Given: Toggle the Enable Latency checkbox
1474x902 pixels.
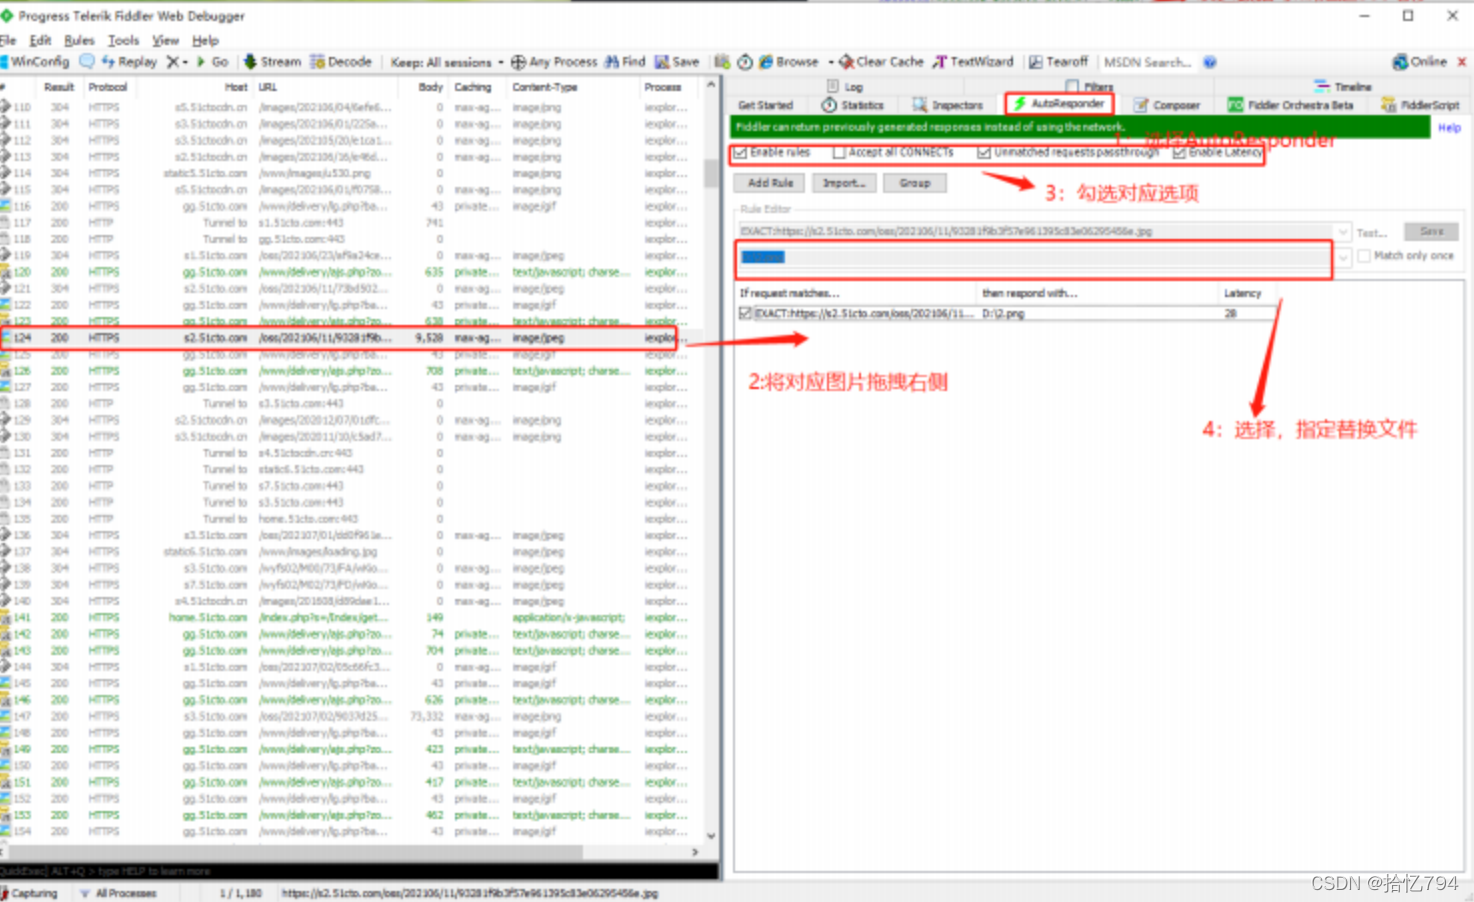Looking at the screenshot, I should [1179, 153].
